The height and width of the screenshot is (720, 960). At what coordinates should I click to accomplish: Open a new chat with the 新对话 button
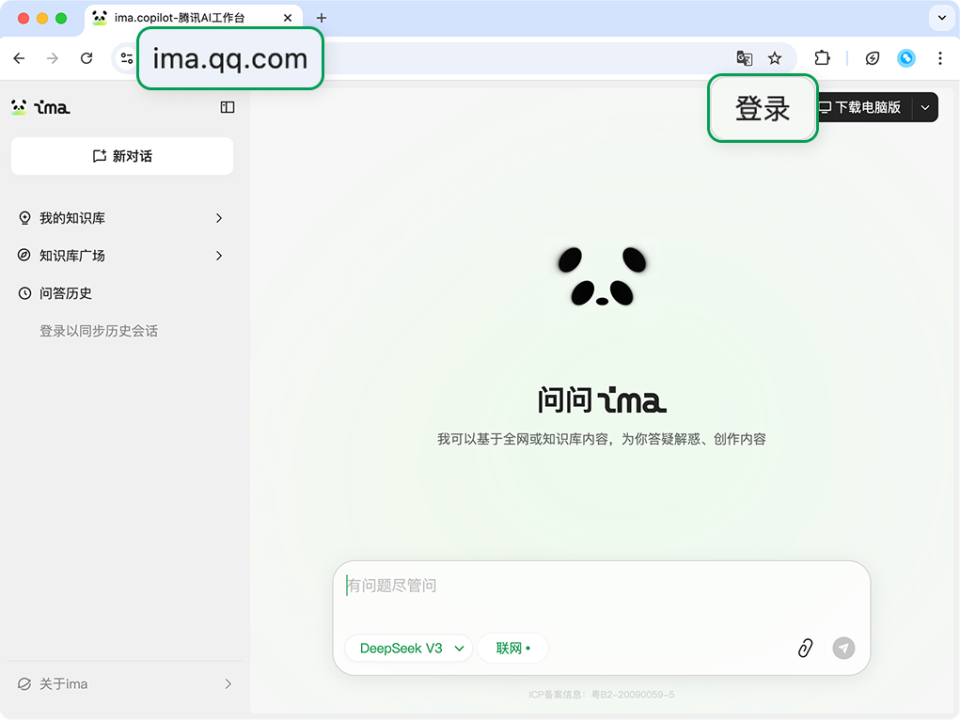click(x=120, y=155)
